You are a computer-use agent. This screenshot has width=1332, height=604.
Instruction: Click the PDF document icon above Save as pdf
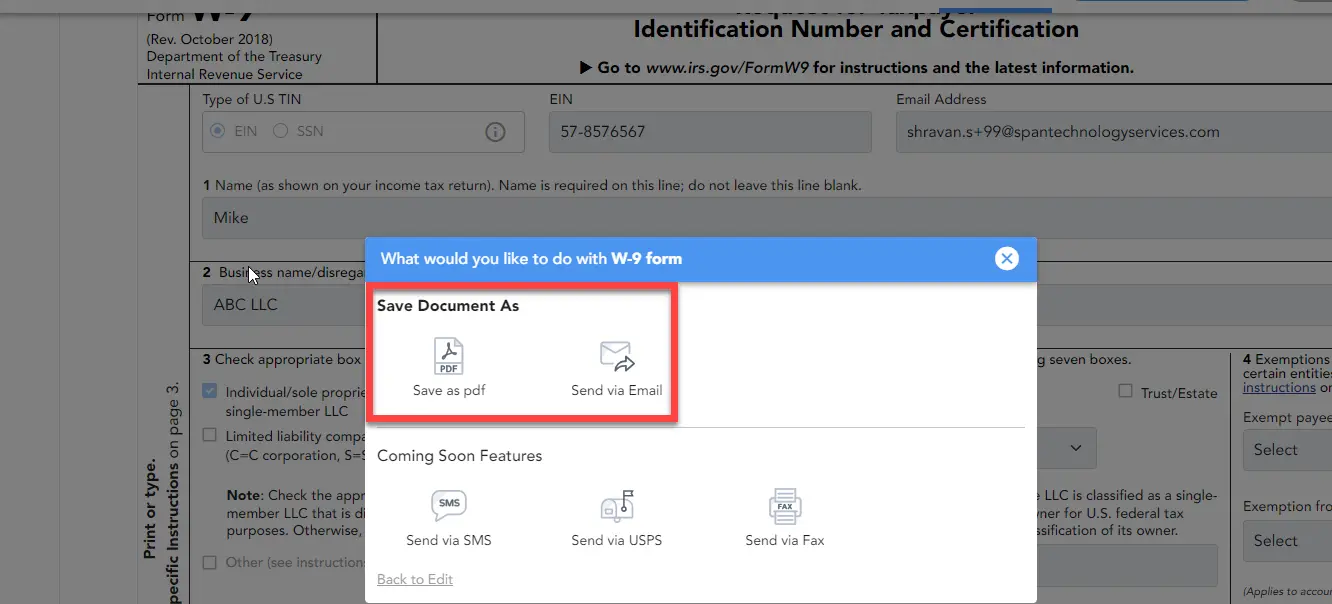(x=448, y=355)
